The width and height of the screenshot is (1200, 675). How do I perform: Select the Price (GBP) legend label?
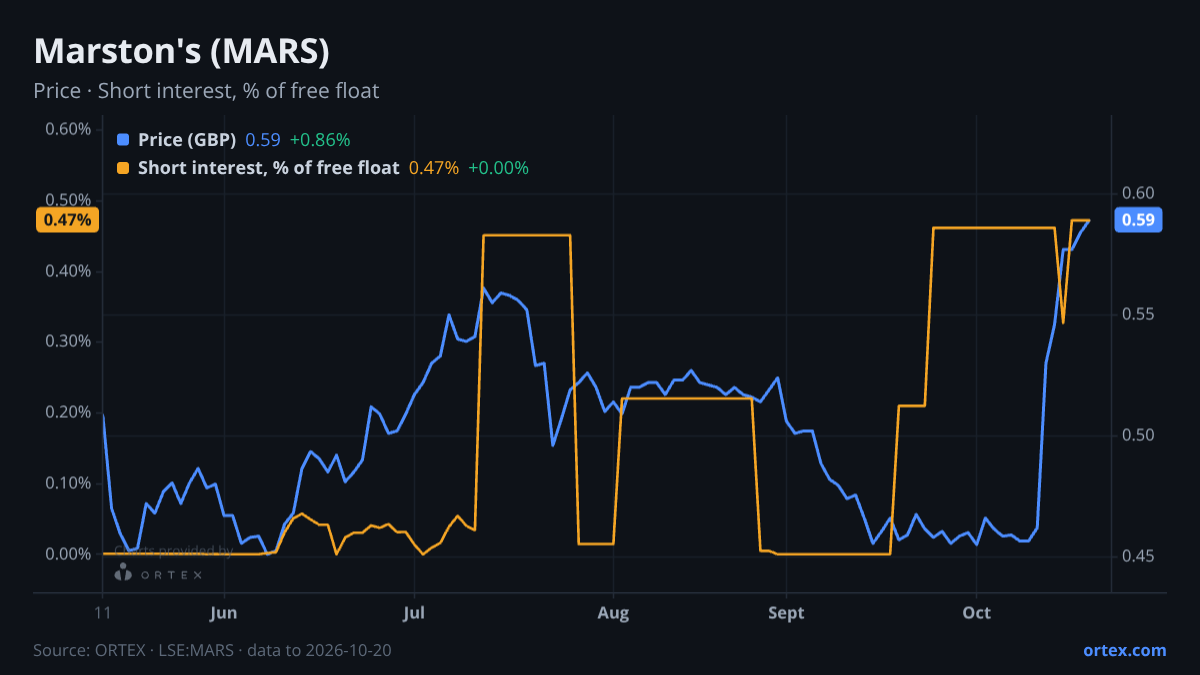click(x=187, y=140)
